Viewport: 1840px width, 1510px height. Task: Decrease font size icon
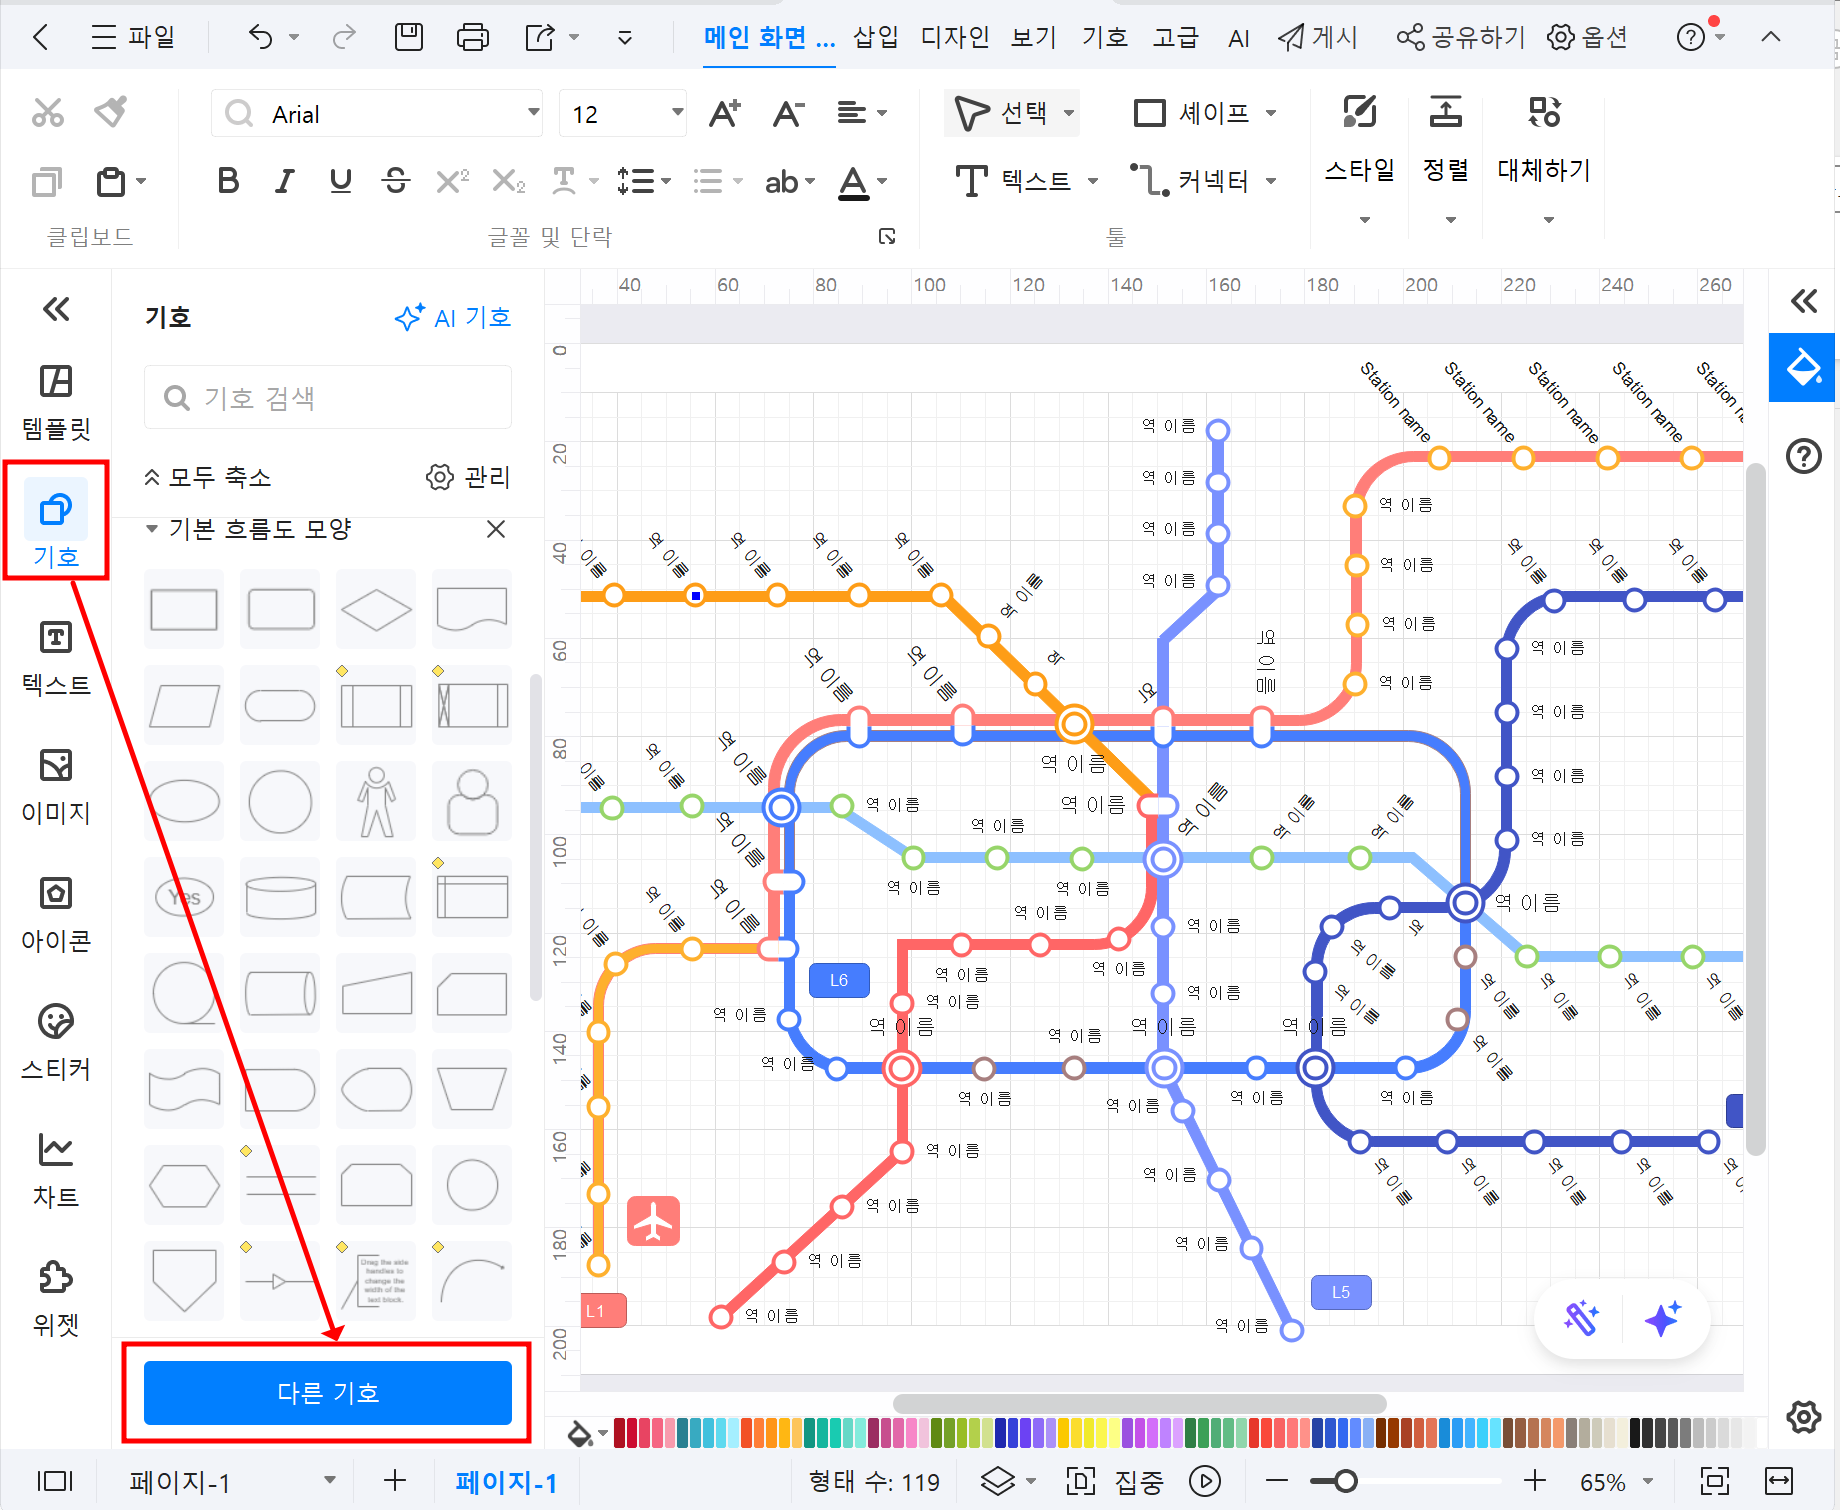[789, 114]
